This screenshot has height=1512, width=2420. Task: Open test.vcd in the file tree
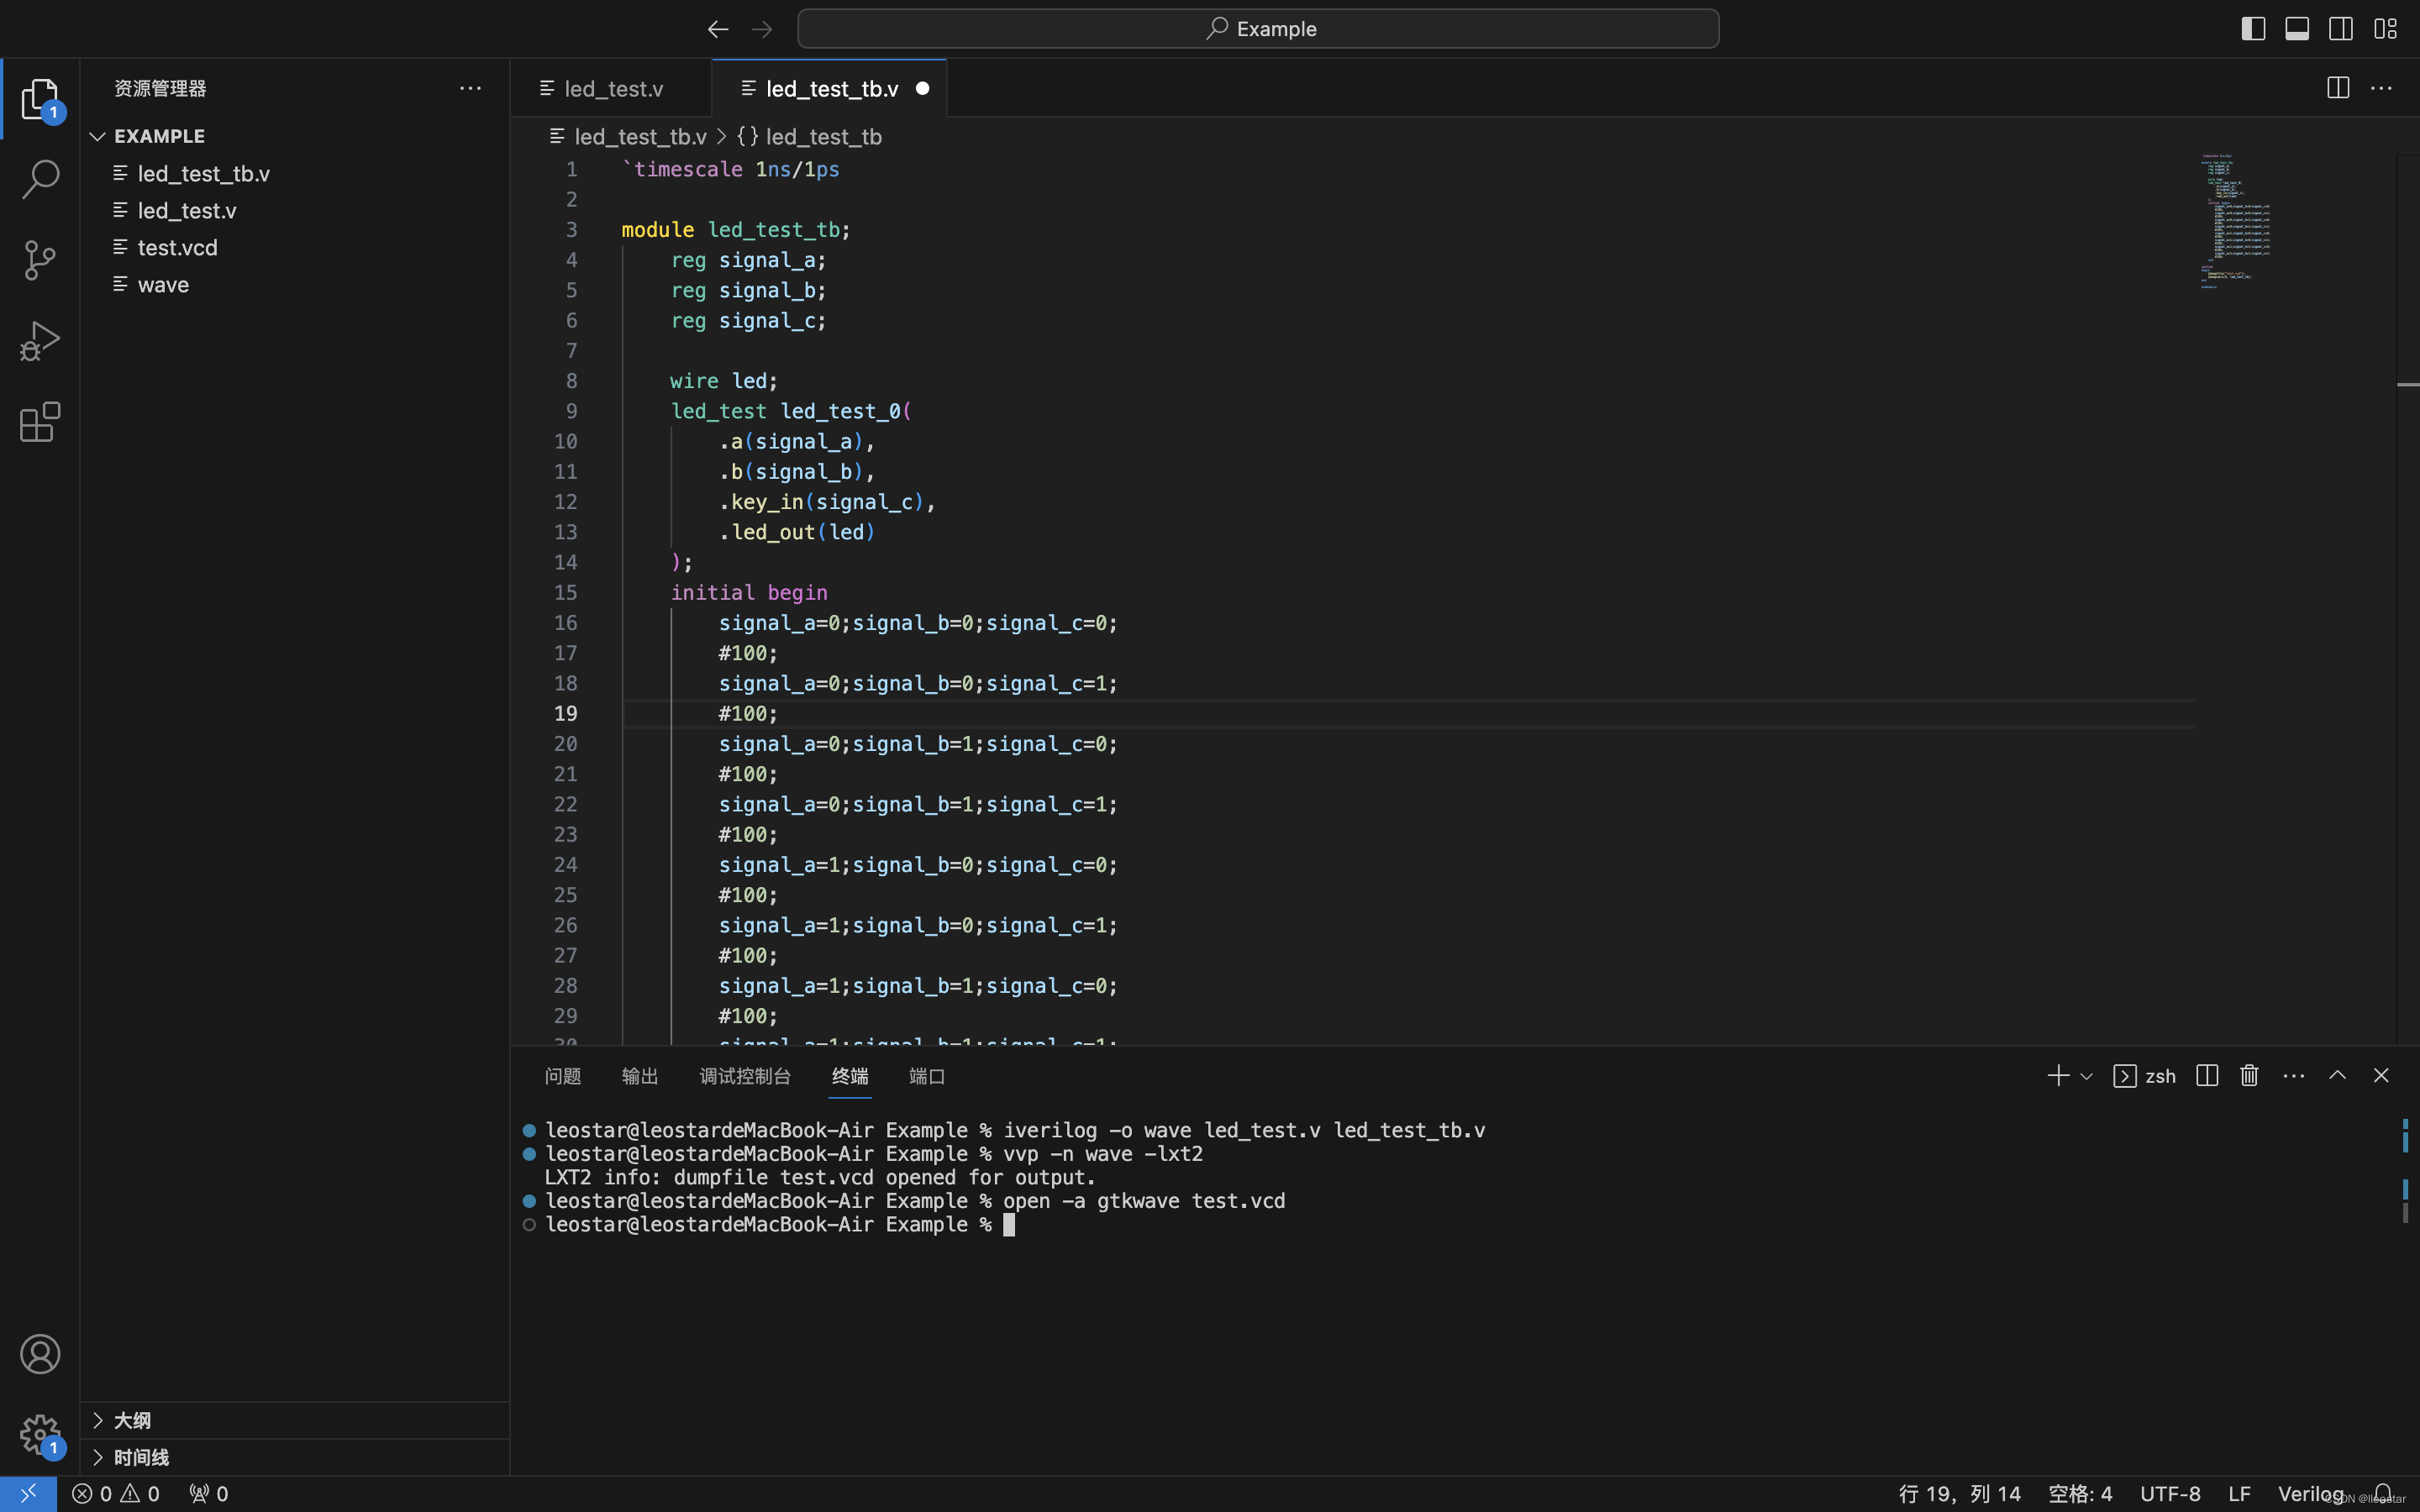point(295,248)
